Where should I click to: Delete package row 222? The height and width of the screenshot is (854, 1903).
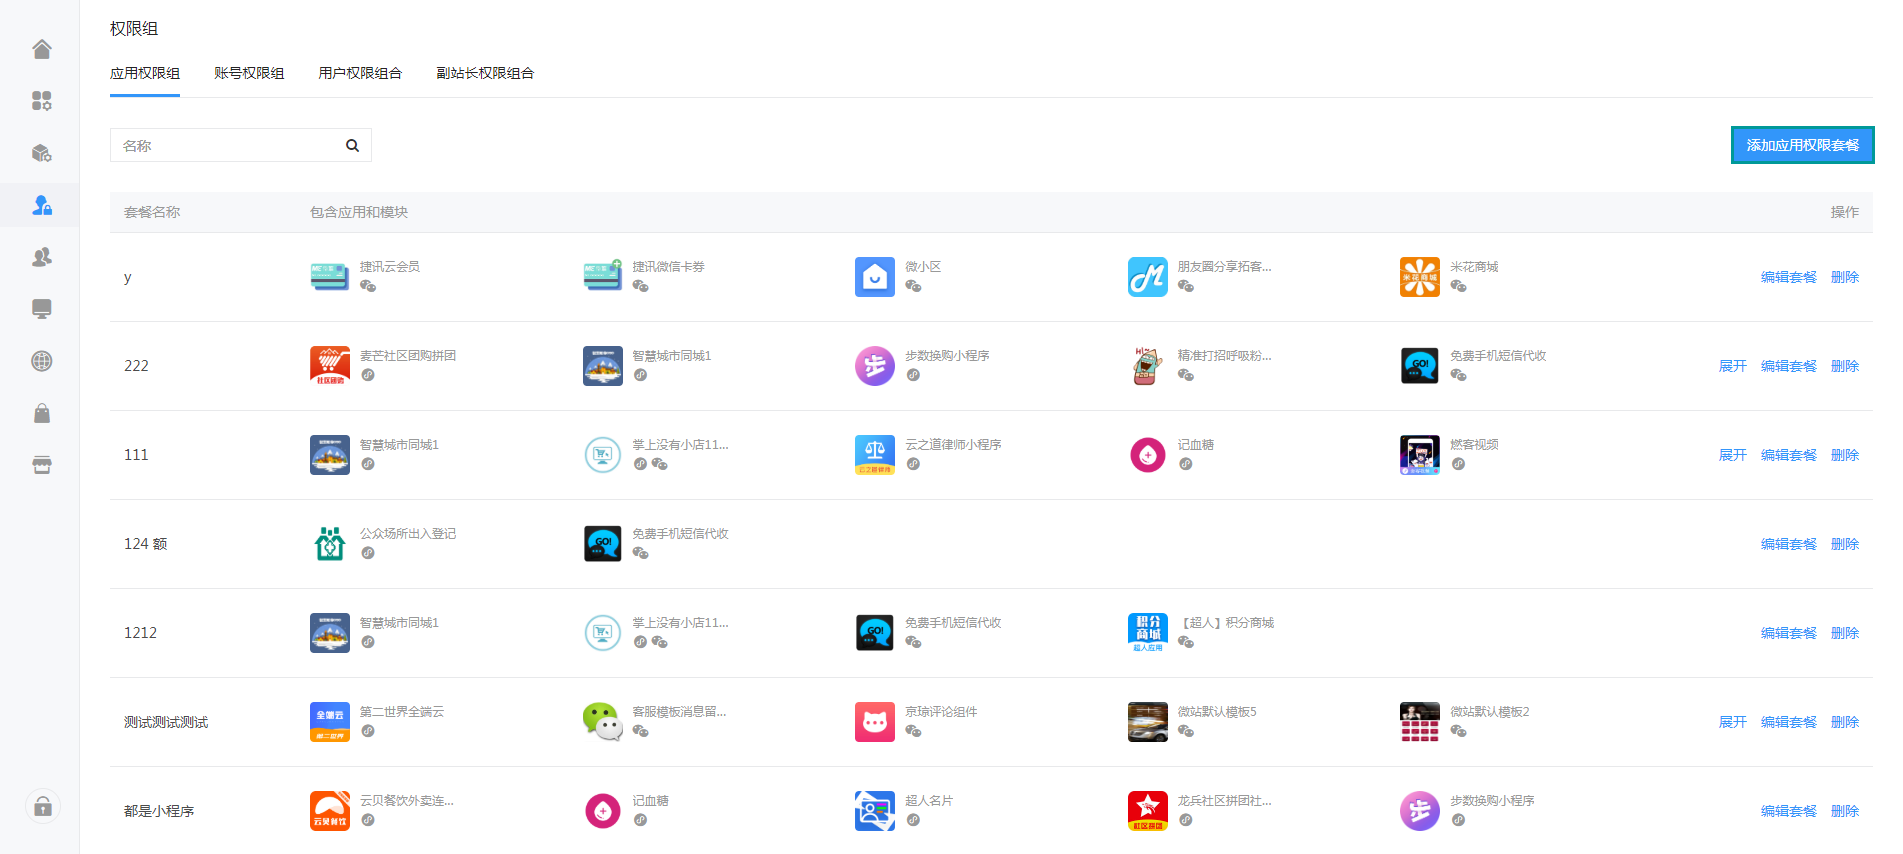(x=1844, y=366)
